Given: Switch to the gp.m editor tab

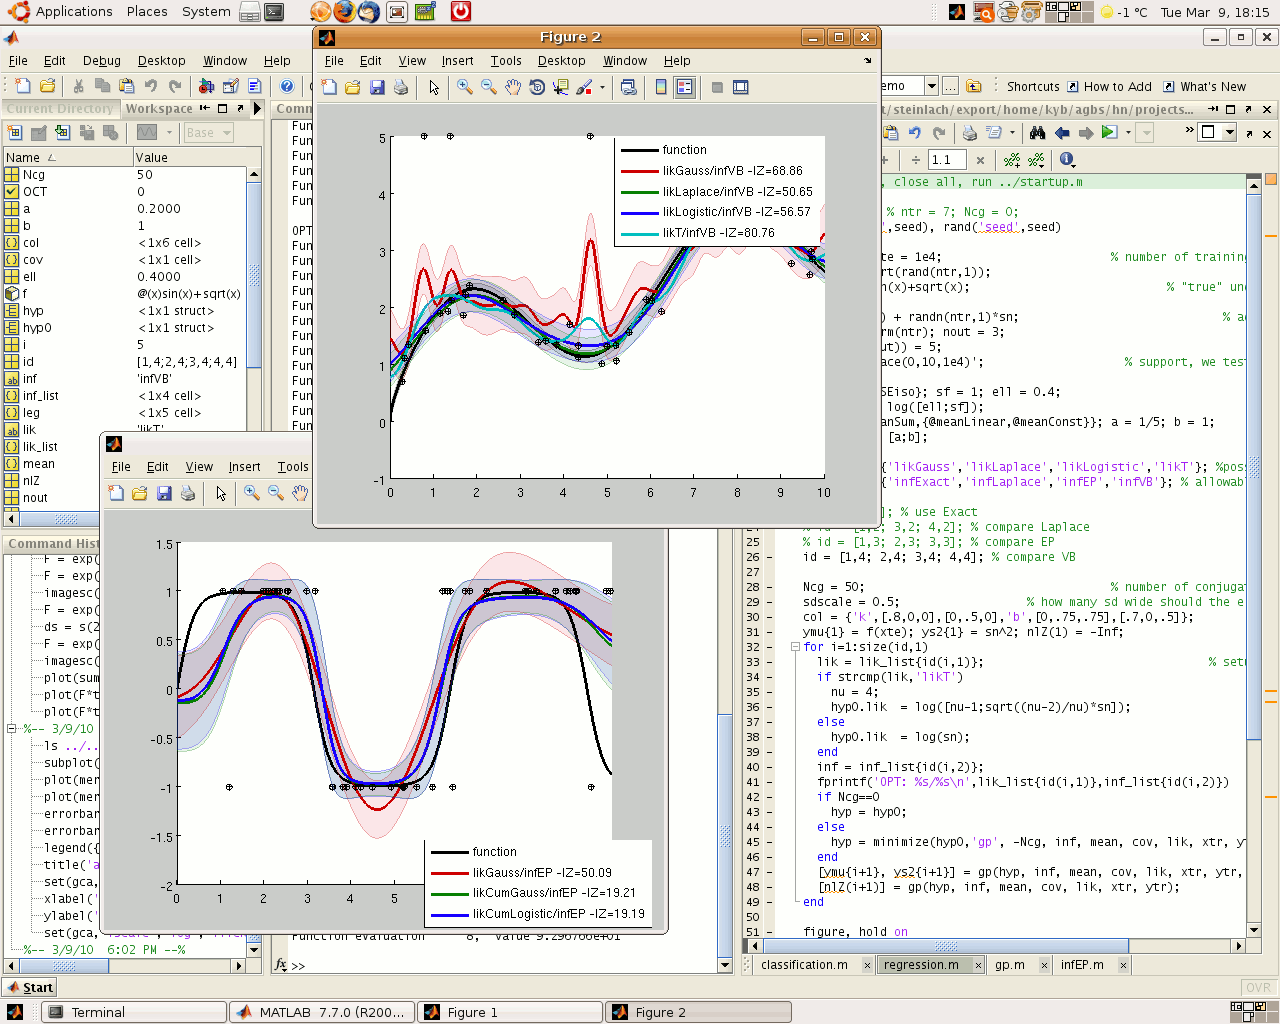Looking at the screenshot, I should pos(1009,965).
